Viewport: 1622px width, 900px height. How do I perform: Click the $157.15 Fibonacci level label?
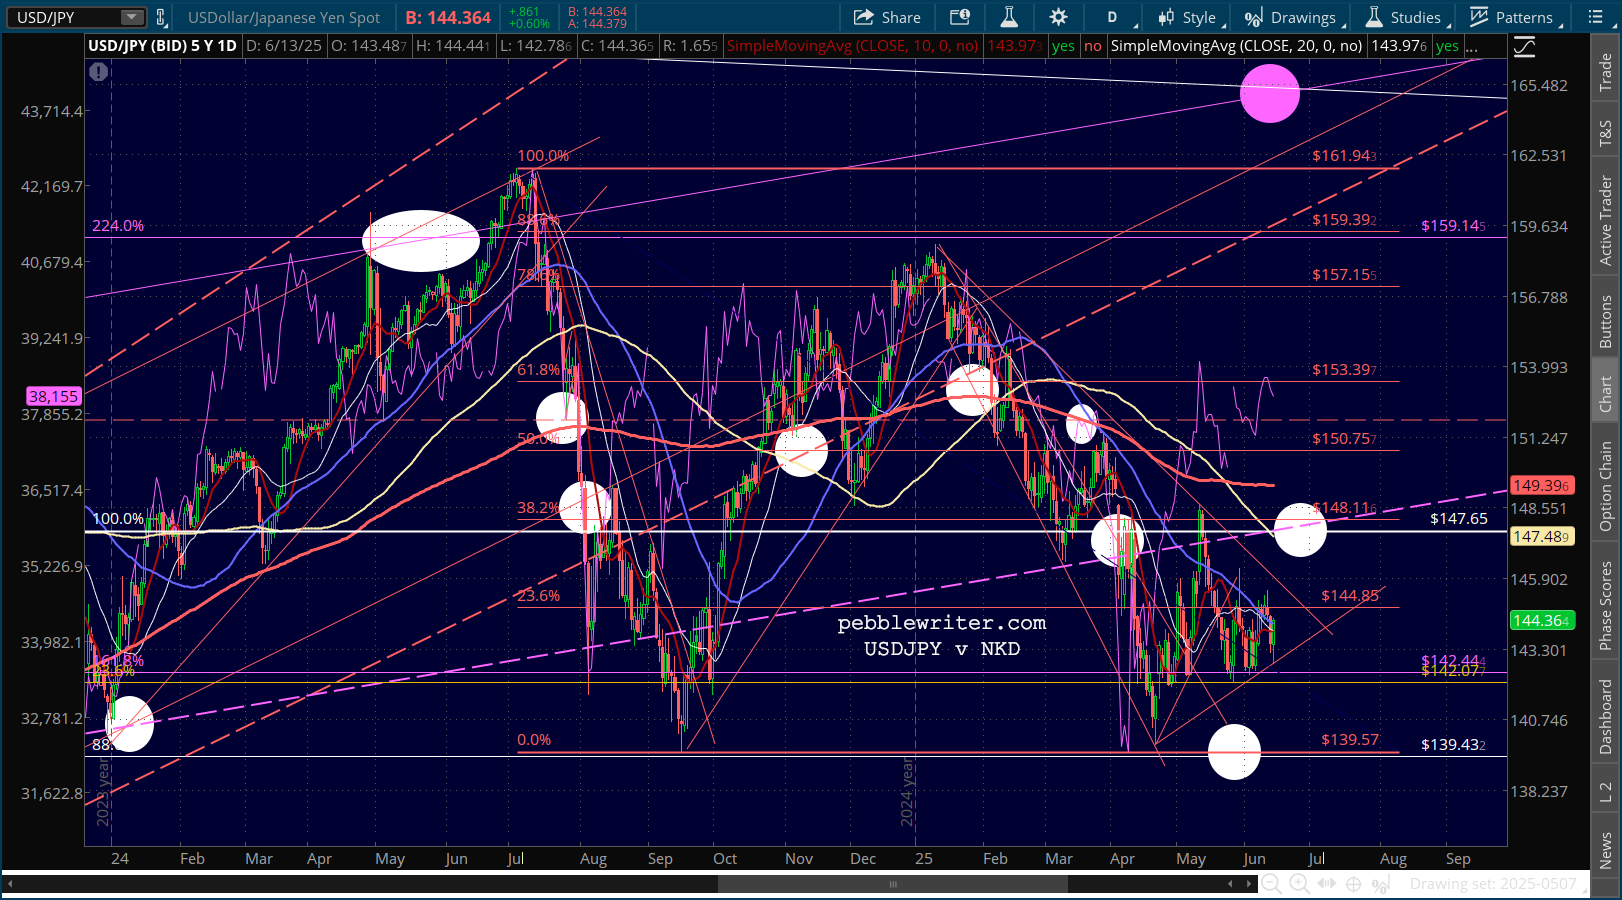[1345, 275]
